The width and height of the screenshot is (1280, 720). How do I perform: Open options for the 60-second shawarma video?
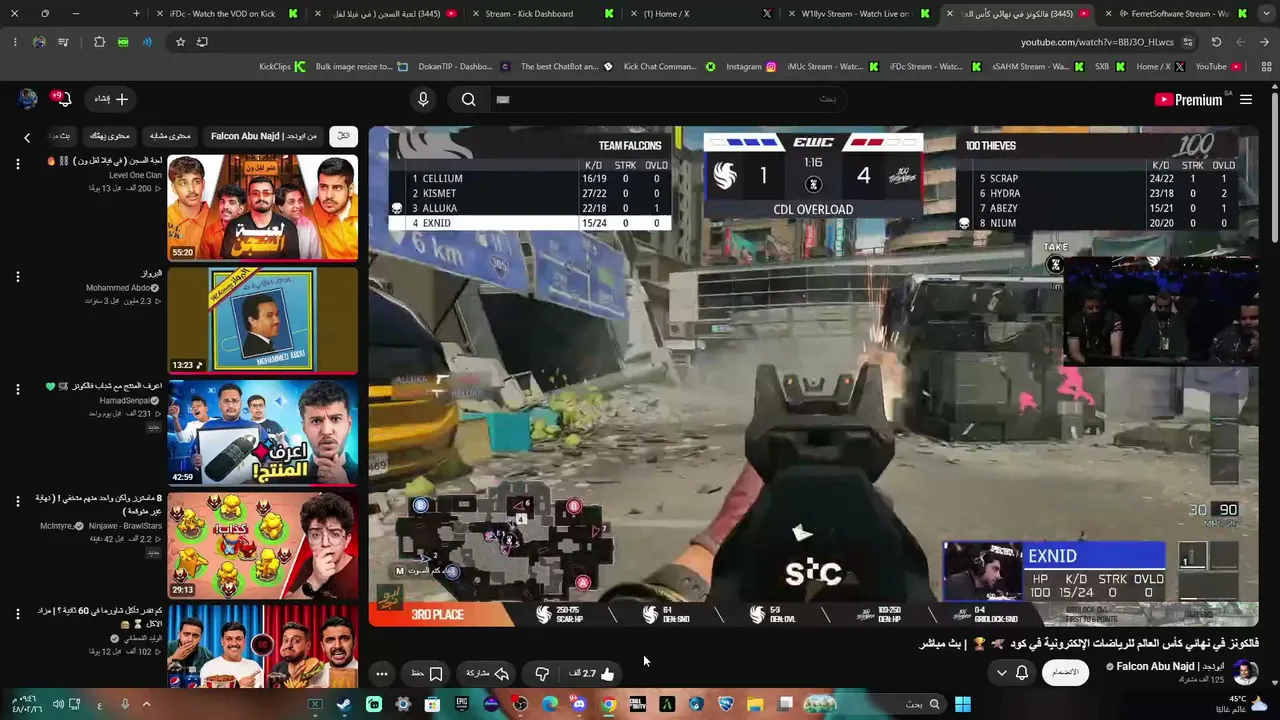(x=17, y=615)
